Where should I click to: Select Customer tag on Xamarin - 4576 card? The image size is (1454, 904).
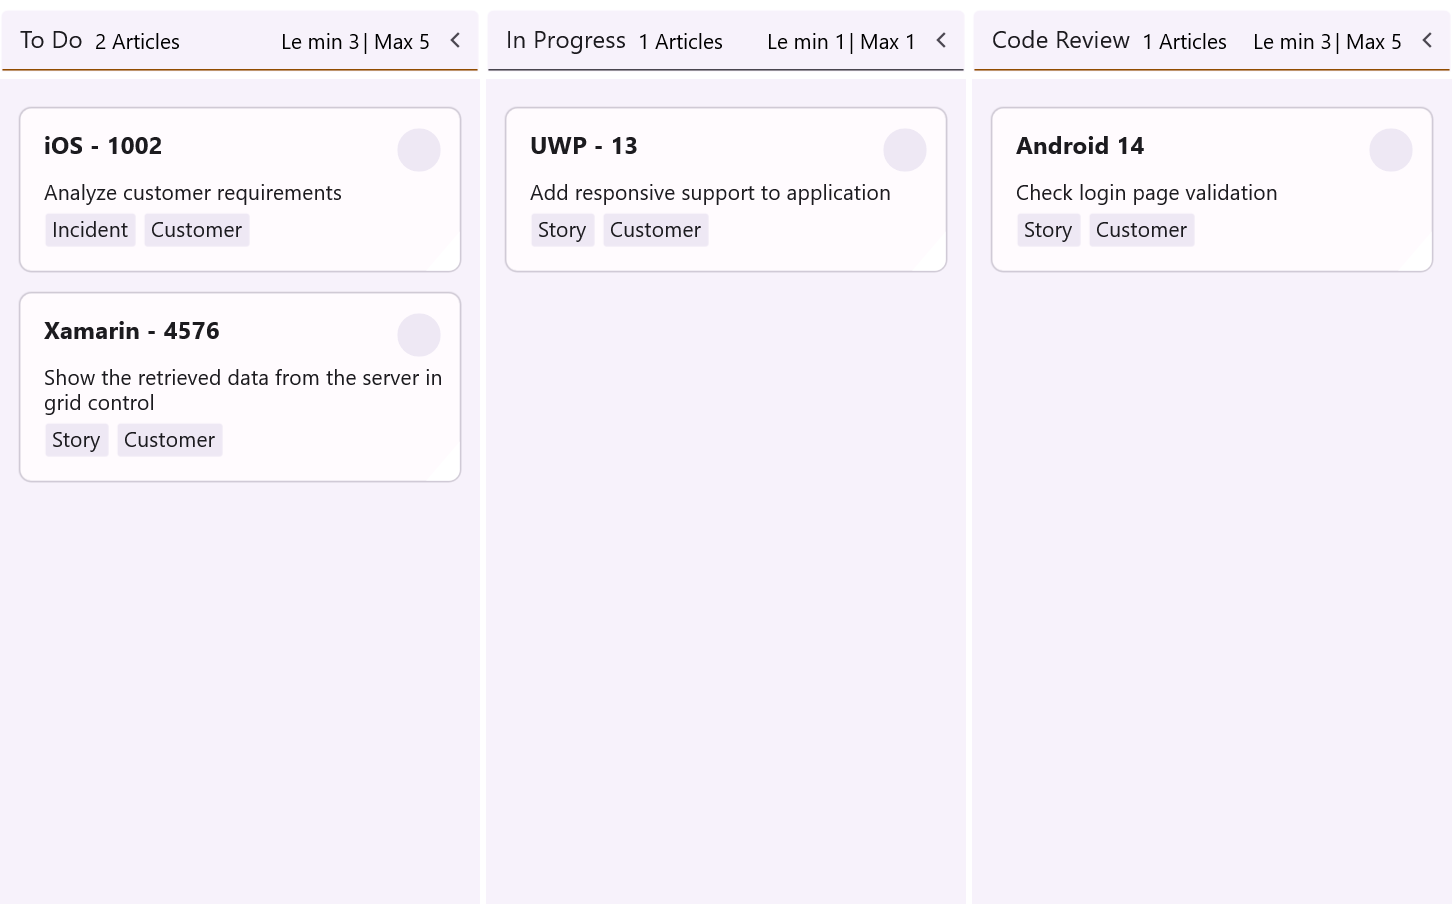(169, 440)
